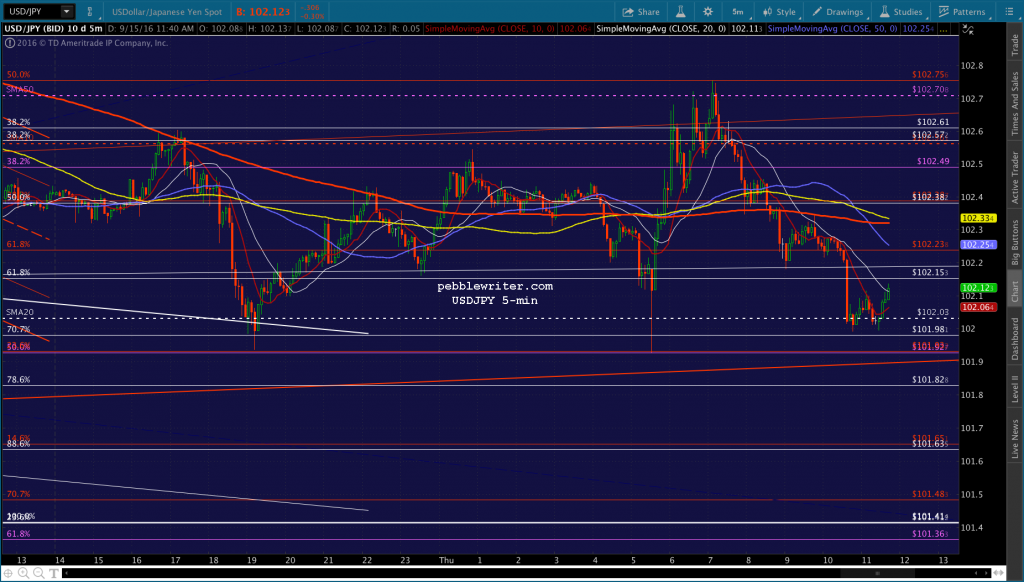Screen dimensions: 1024x582
Task: Click the red 102.06 price bubble
Action: click(978, 307)
